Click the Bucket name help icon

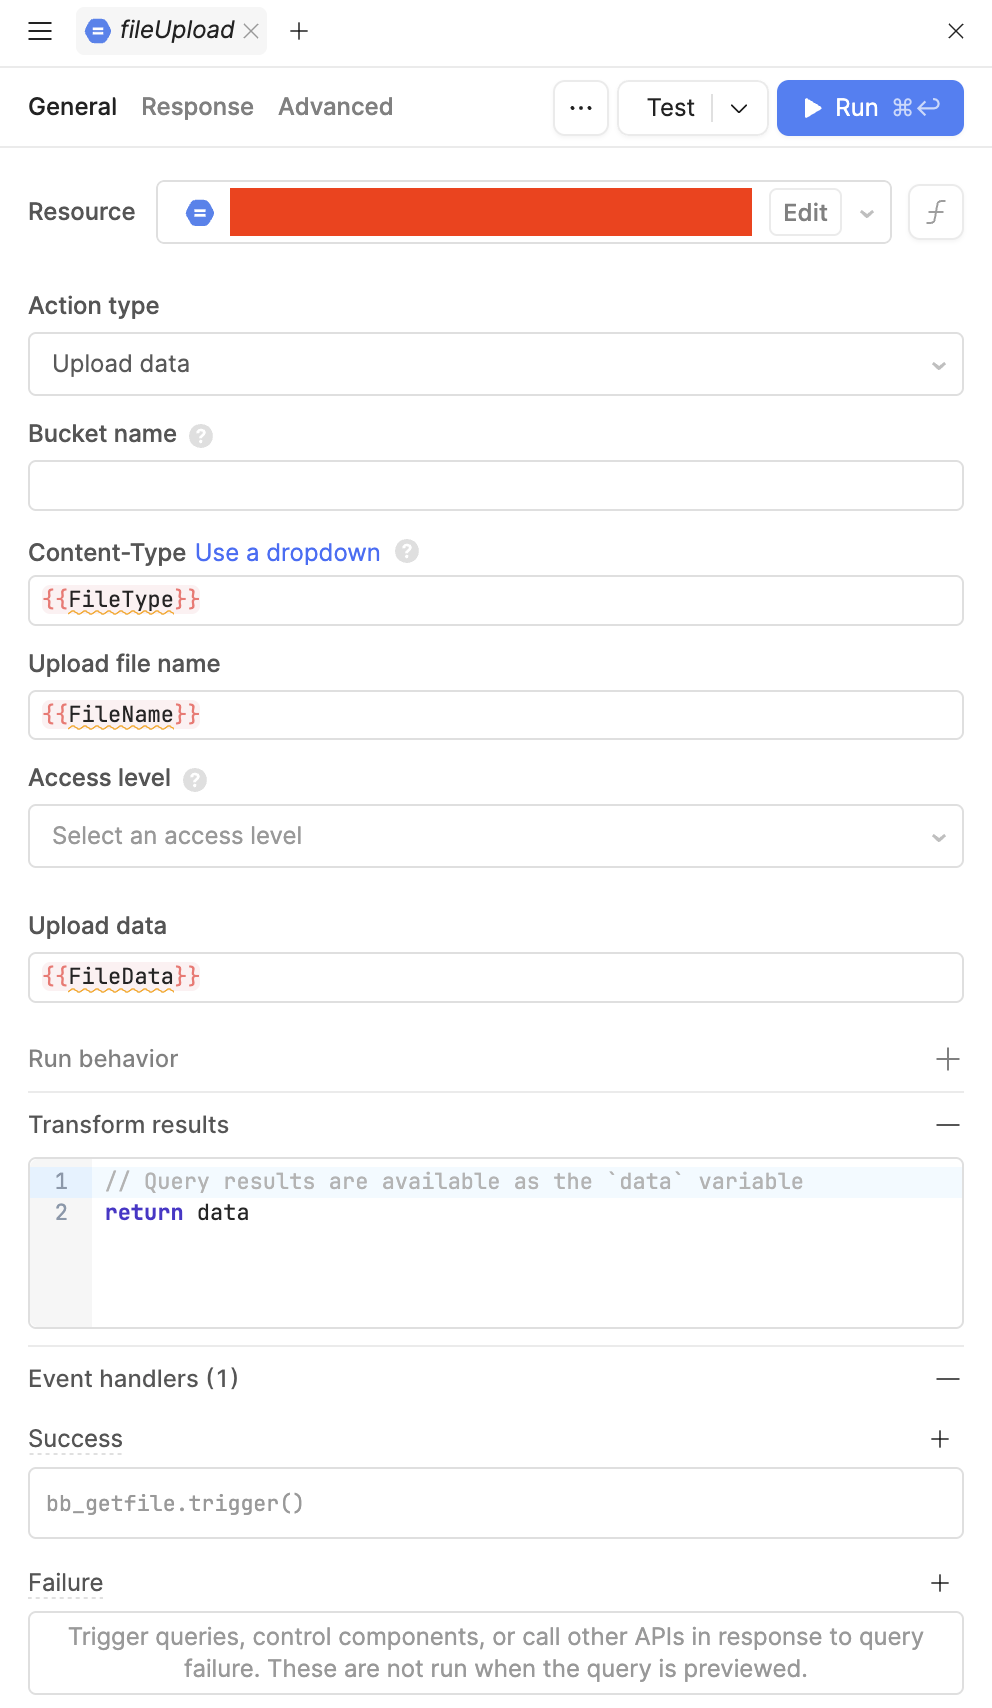coord(201,436)
